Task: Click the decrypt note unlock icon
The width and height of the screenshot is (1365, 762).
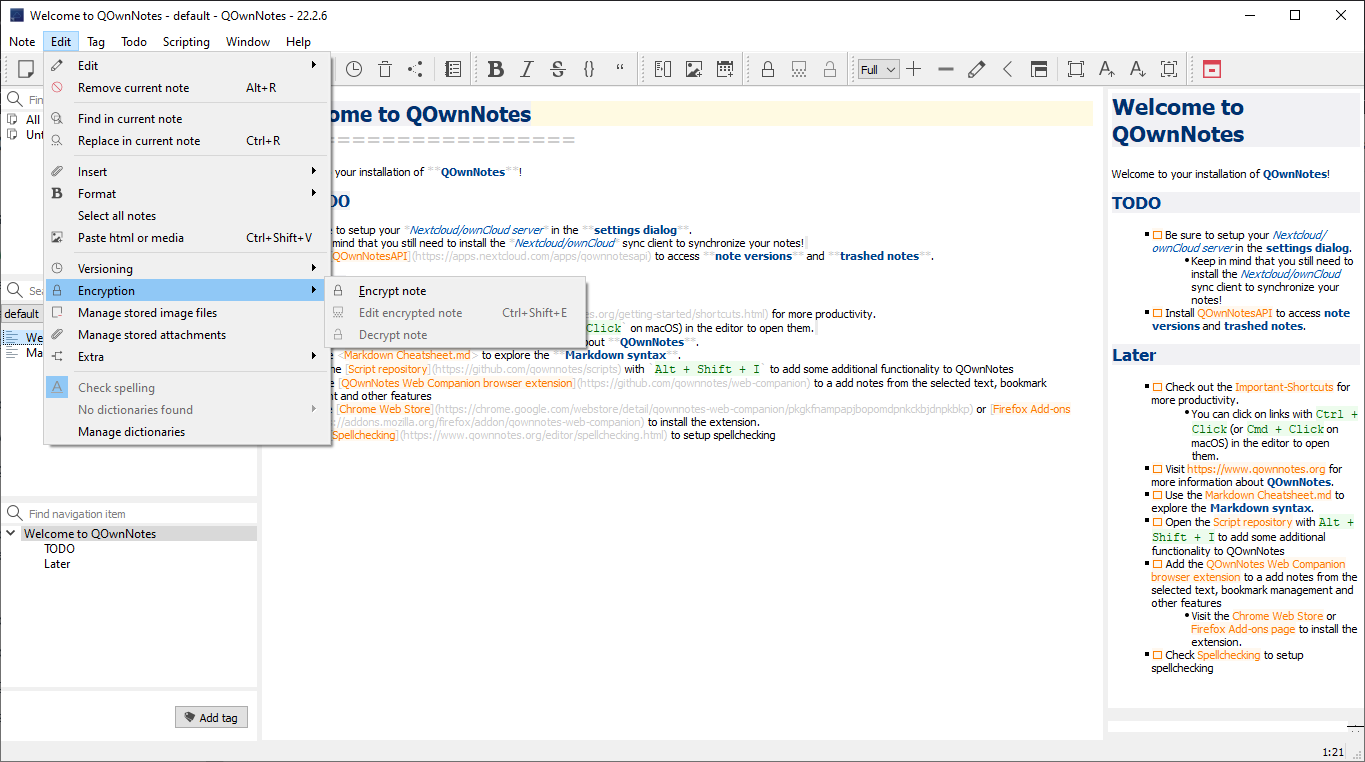Action: (x=830, y=69)
